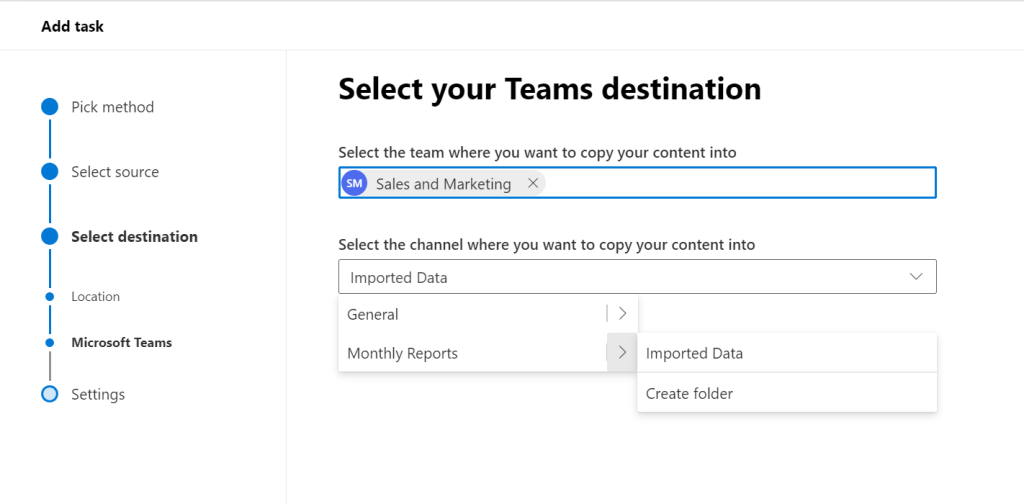Click the hollow Settings step circle
Viewport: 1024px width, 504px height.
50,394
